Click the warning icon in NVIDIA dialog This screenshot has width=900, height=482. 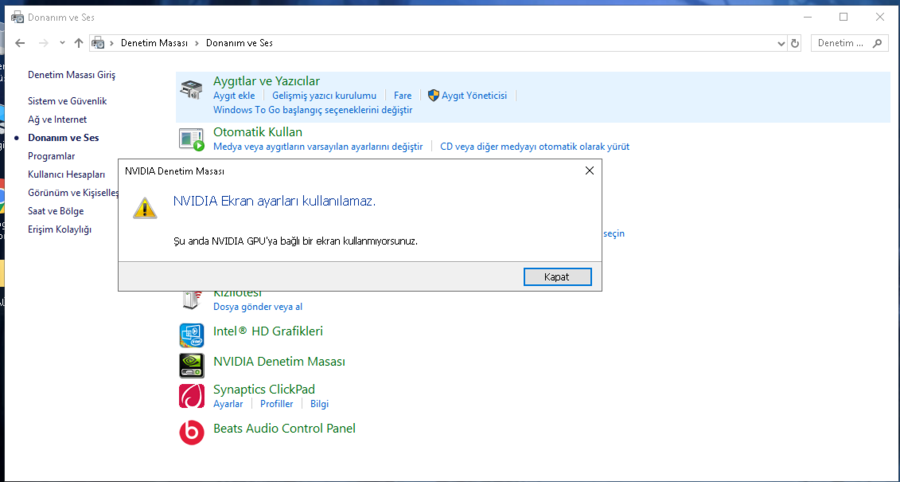point(145,208)
